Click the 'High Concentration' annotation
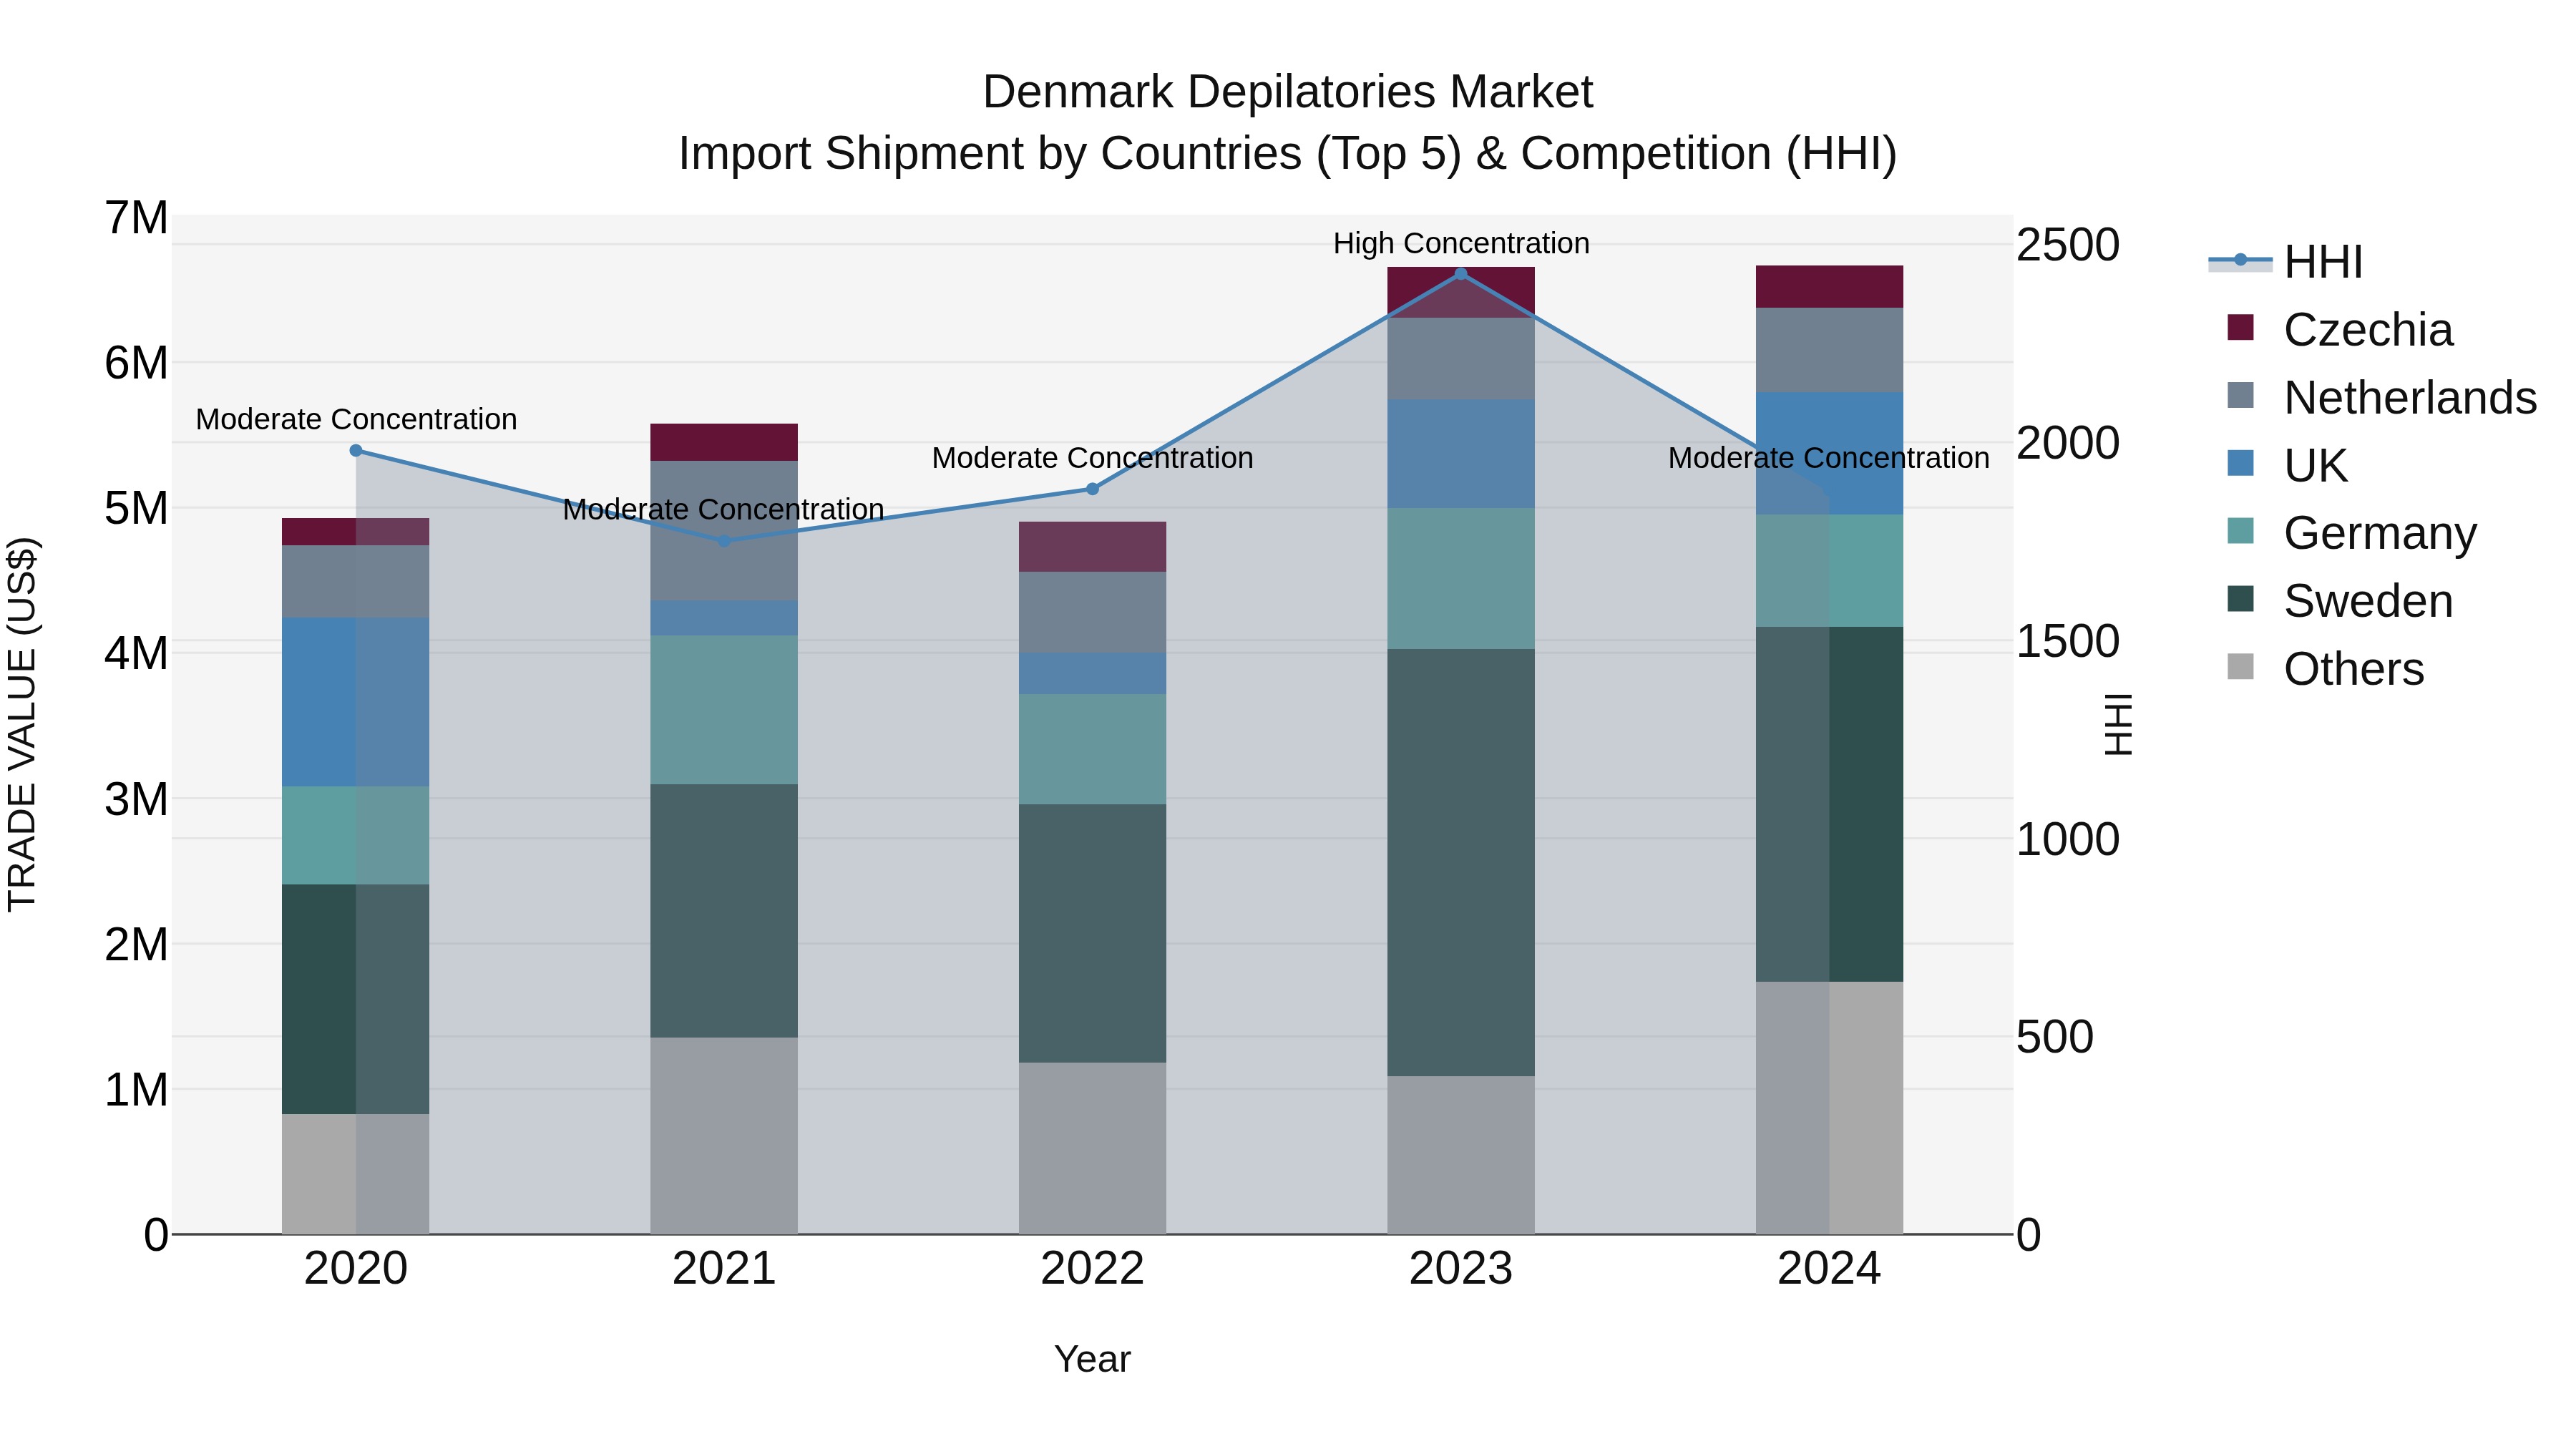The image size is (2576, 1449). coord(1461,243)
